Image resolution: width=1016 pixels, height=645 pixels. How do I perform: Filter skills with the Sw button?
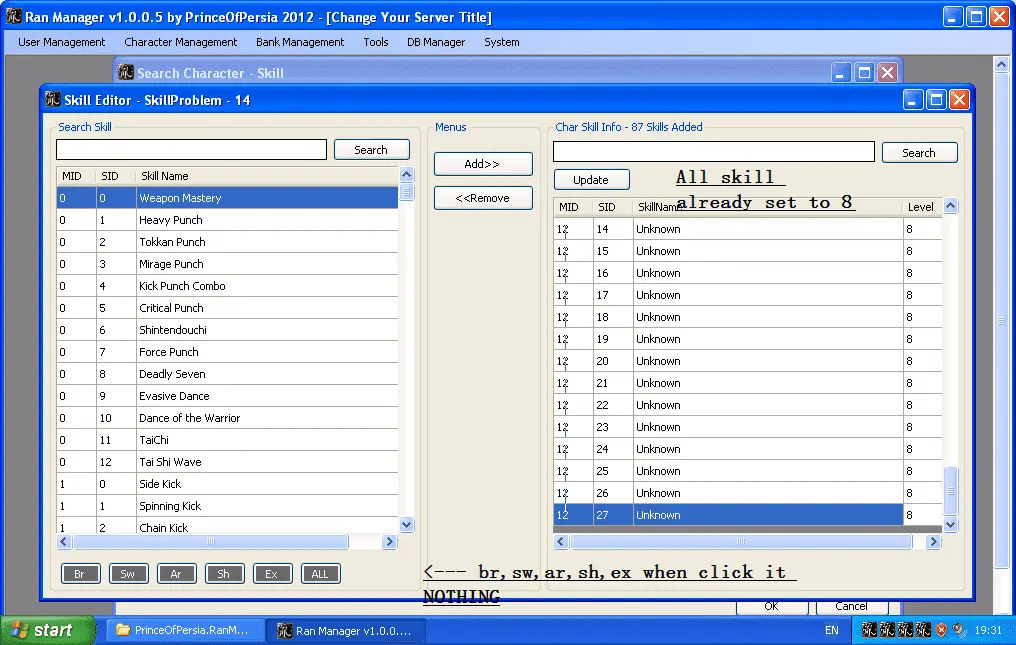pos(128,574)
